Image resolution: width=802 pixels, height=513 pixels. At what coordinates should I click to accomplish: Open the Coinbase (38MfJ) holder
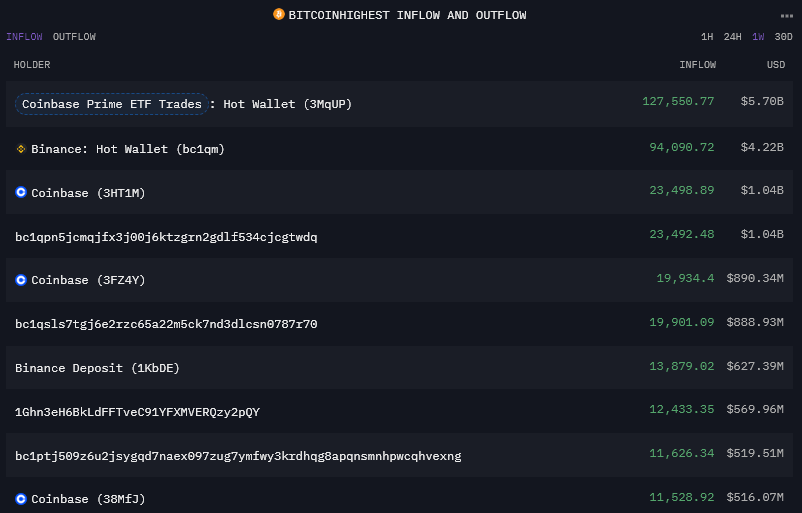pos(88,499)
